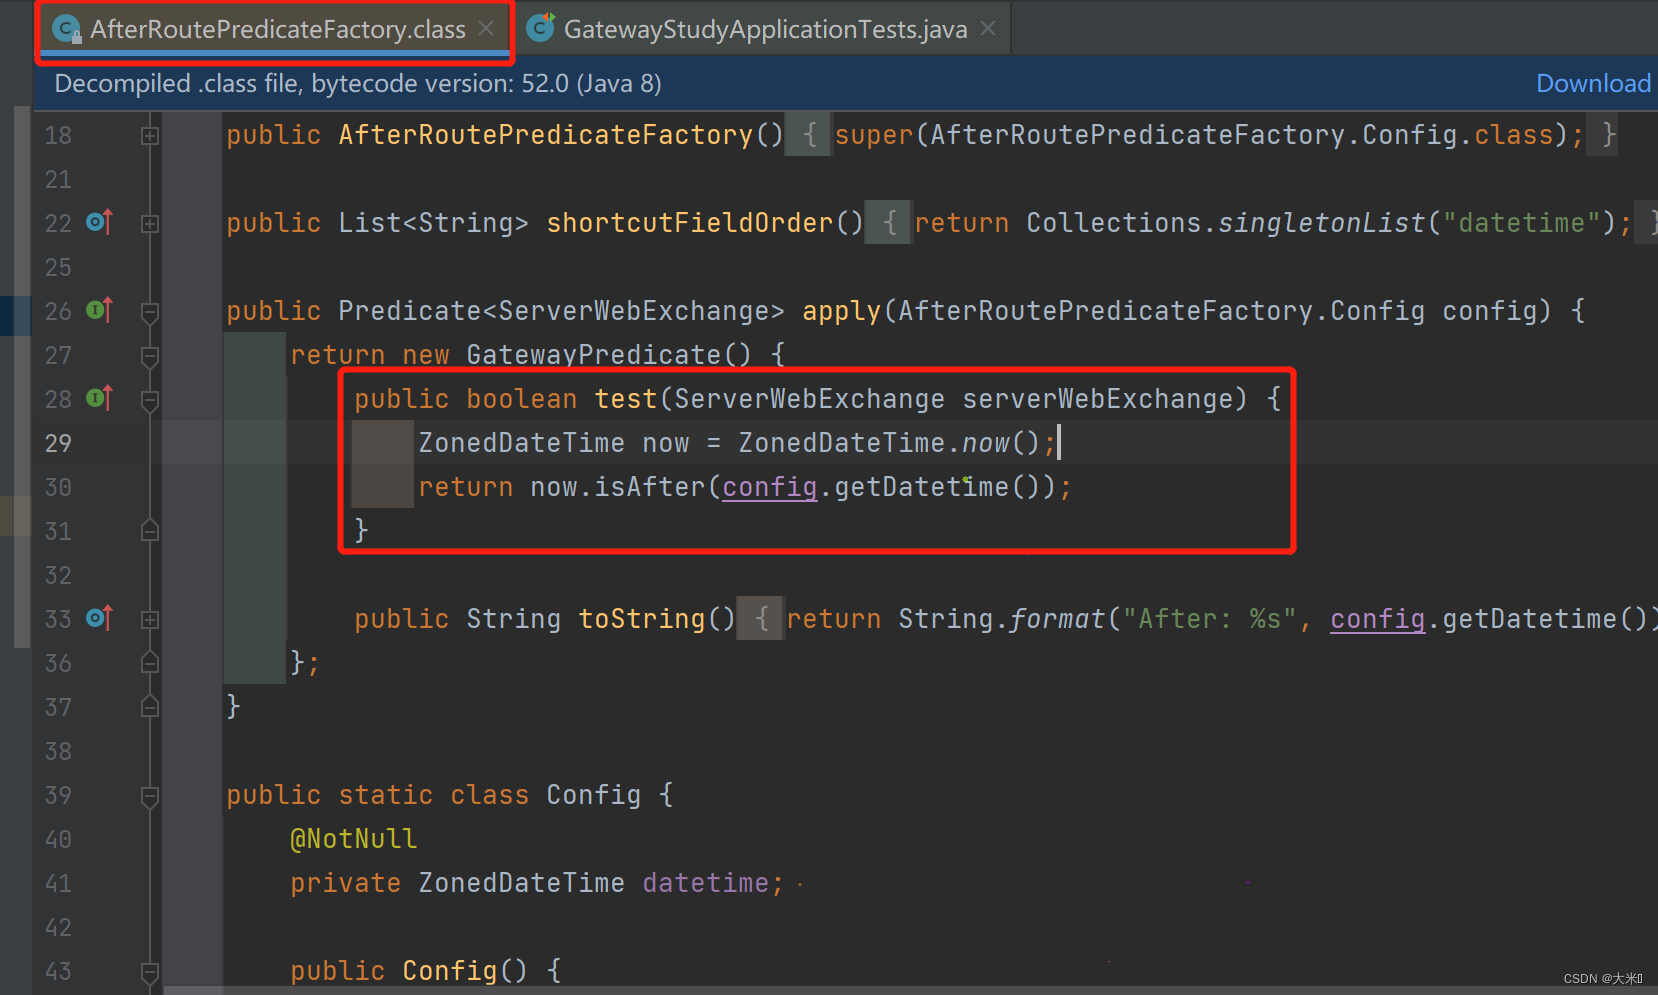Expand the folded constructor at line 18
The image size is (1658, 995).
point(150,135)
